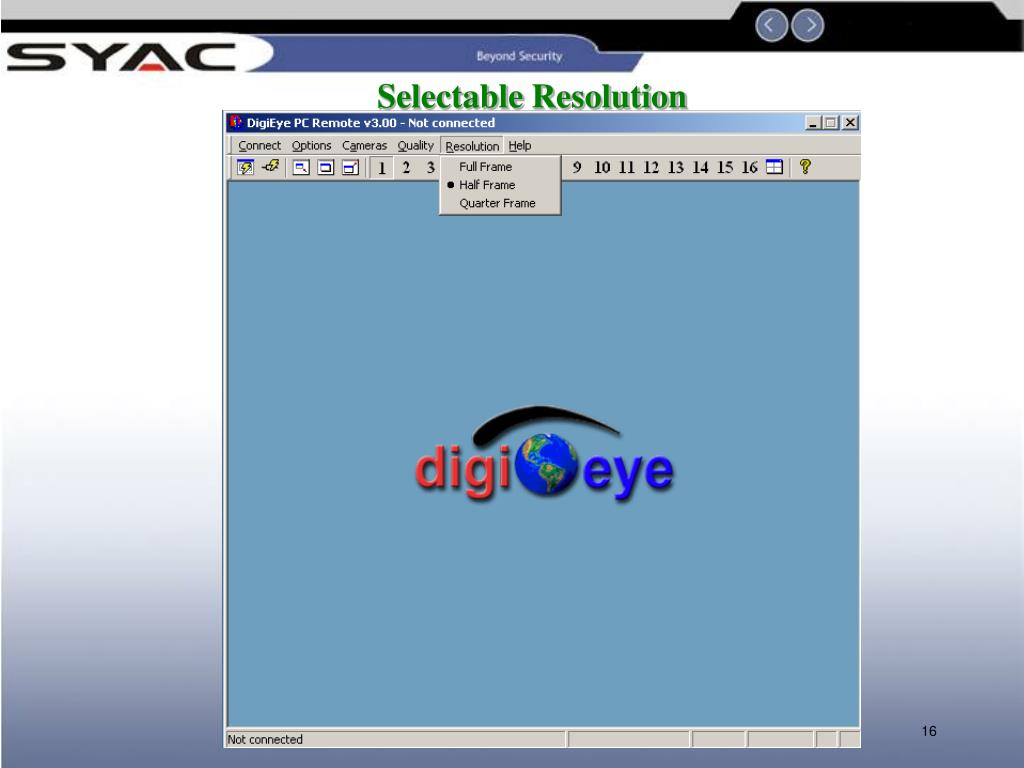Select camera 11 in toolbar
This screenshot has width=1024, height=768.
[626, 167]
